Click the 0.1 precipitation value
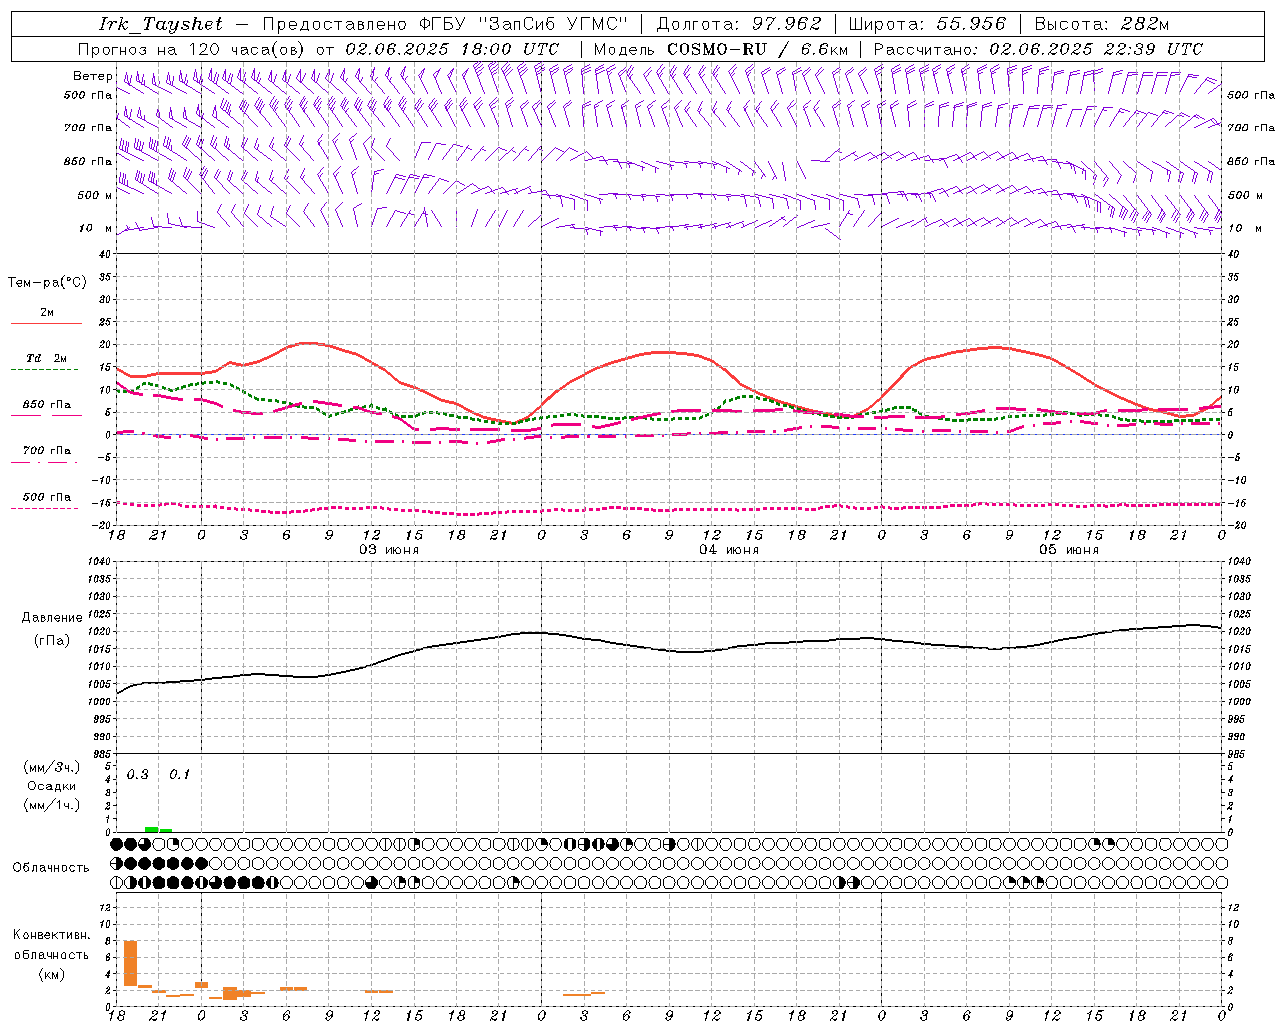This screenshot has width=1280, height=1024. (180, 775)
